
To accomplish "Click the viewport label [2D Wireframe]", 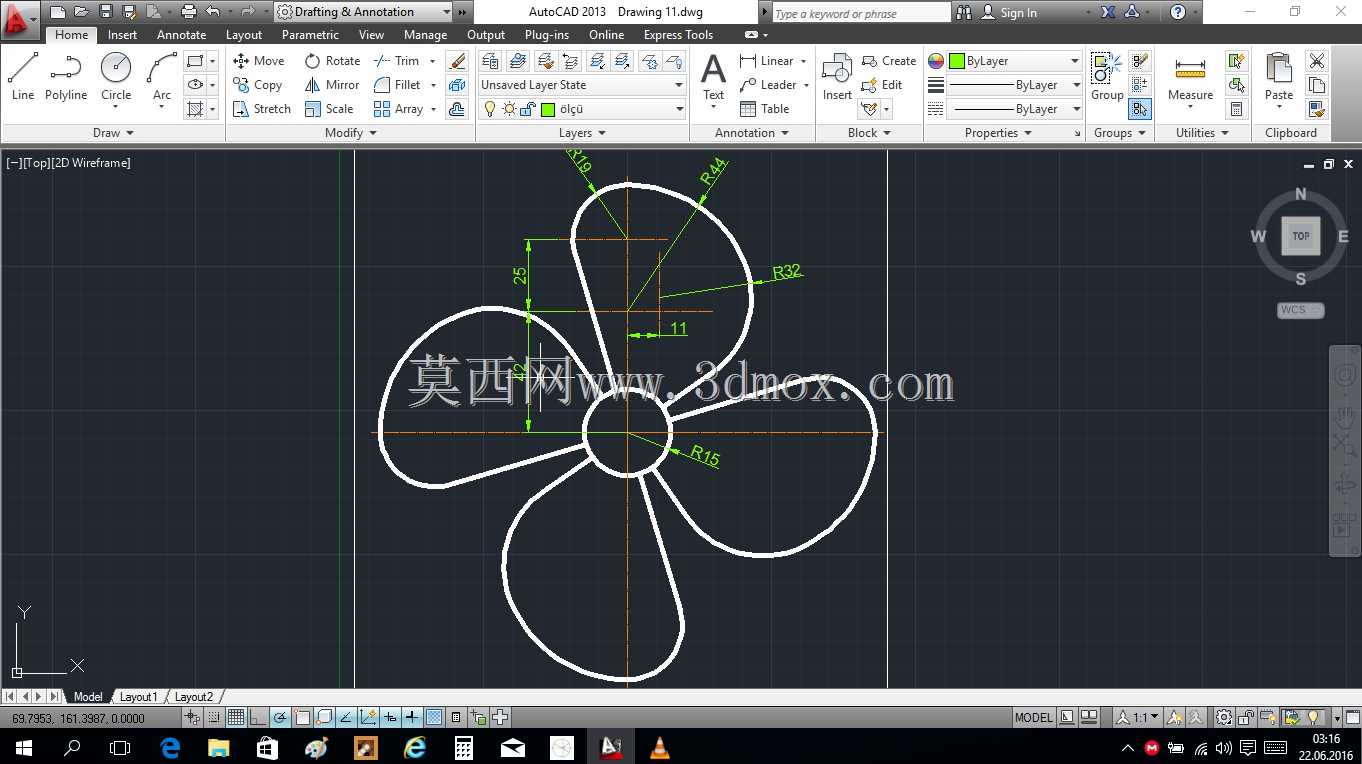I will [x=91, y=163].
